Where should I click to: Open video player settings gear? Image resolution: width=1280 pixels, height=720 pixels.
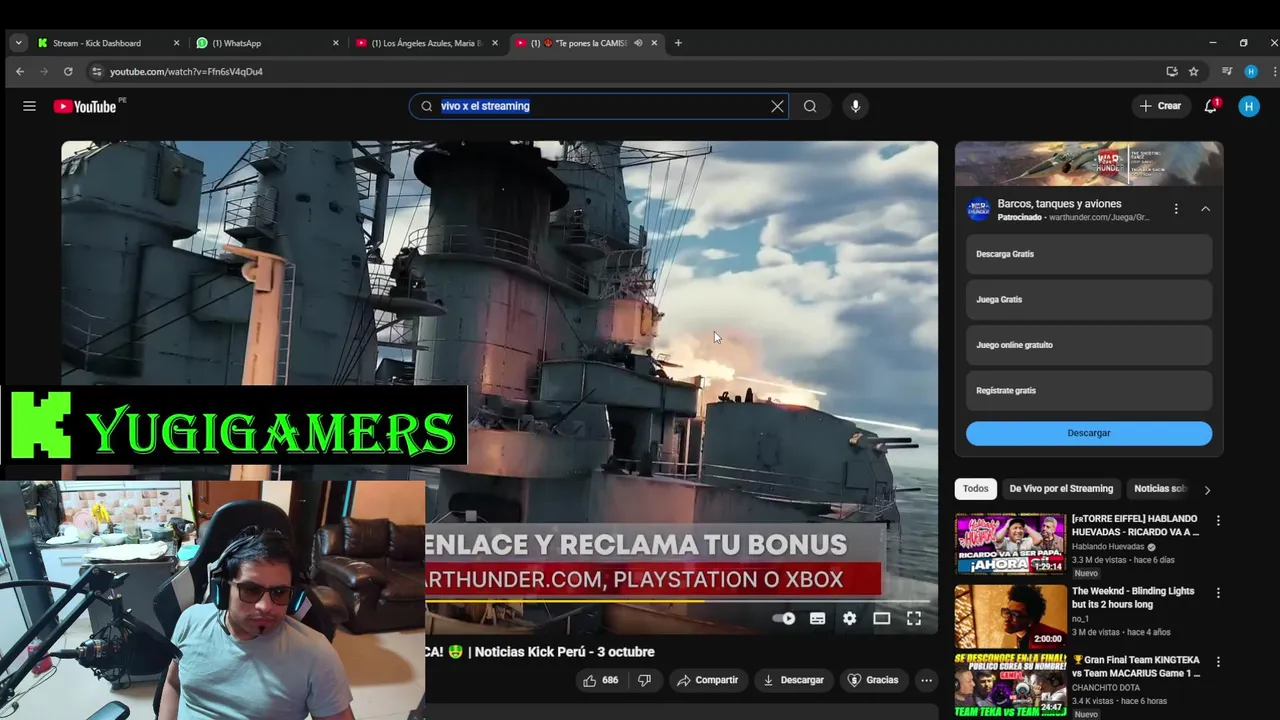[x=849, y=619]
